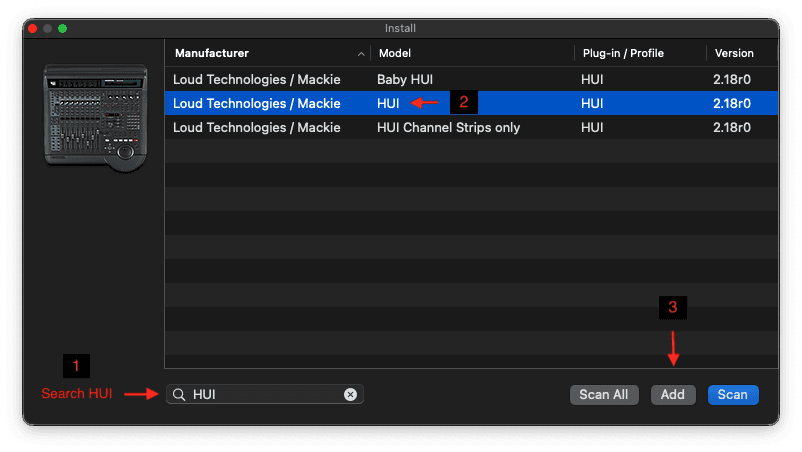Select the Baby HUI model row

click(x=471, y=79)
